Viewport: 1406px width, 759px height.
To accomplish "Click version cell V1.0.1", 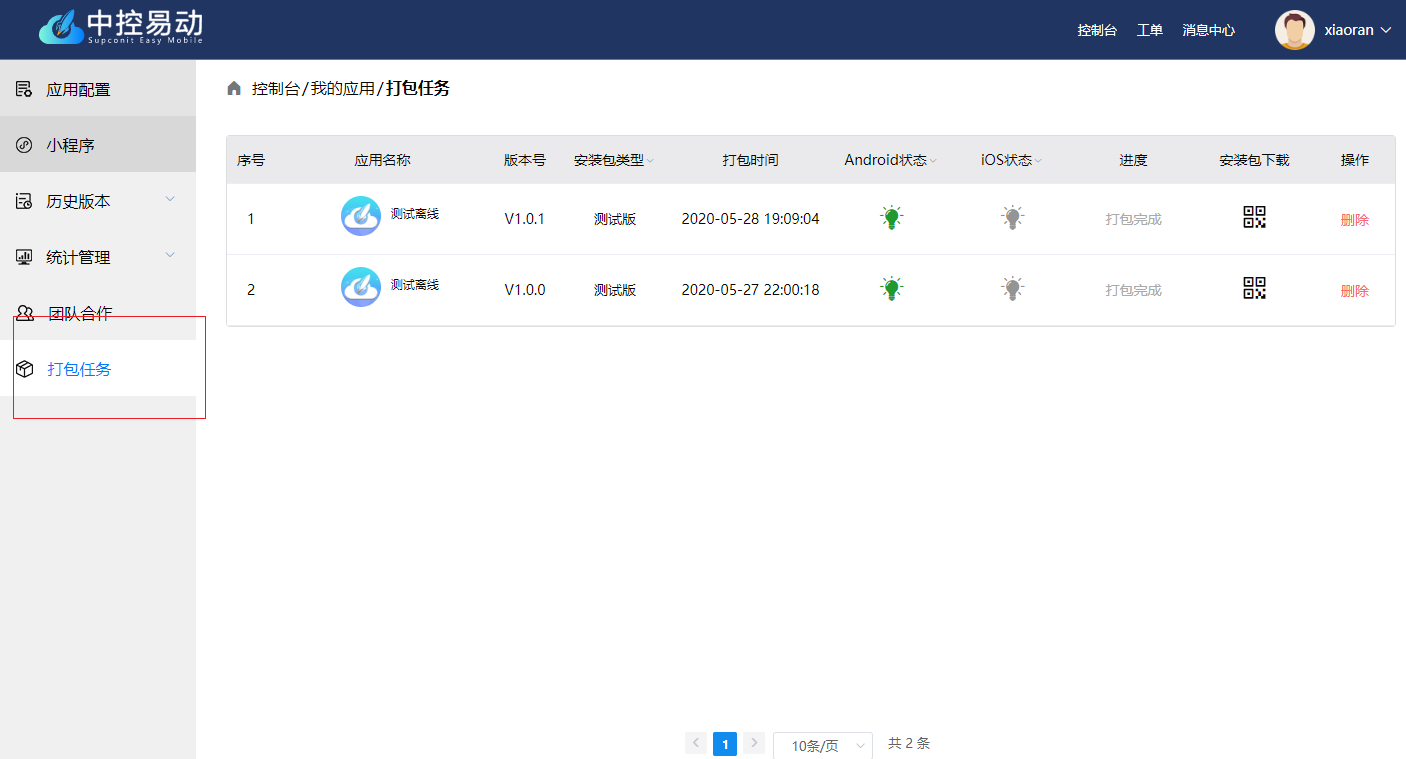I will 524,219.
